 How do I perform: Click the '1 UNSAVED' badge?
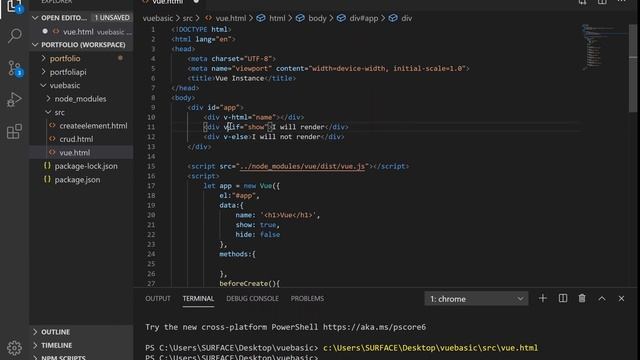pyautogui.click(x=112, y=18)
